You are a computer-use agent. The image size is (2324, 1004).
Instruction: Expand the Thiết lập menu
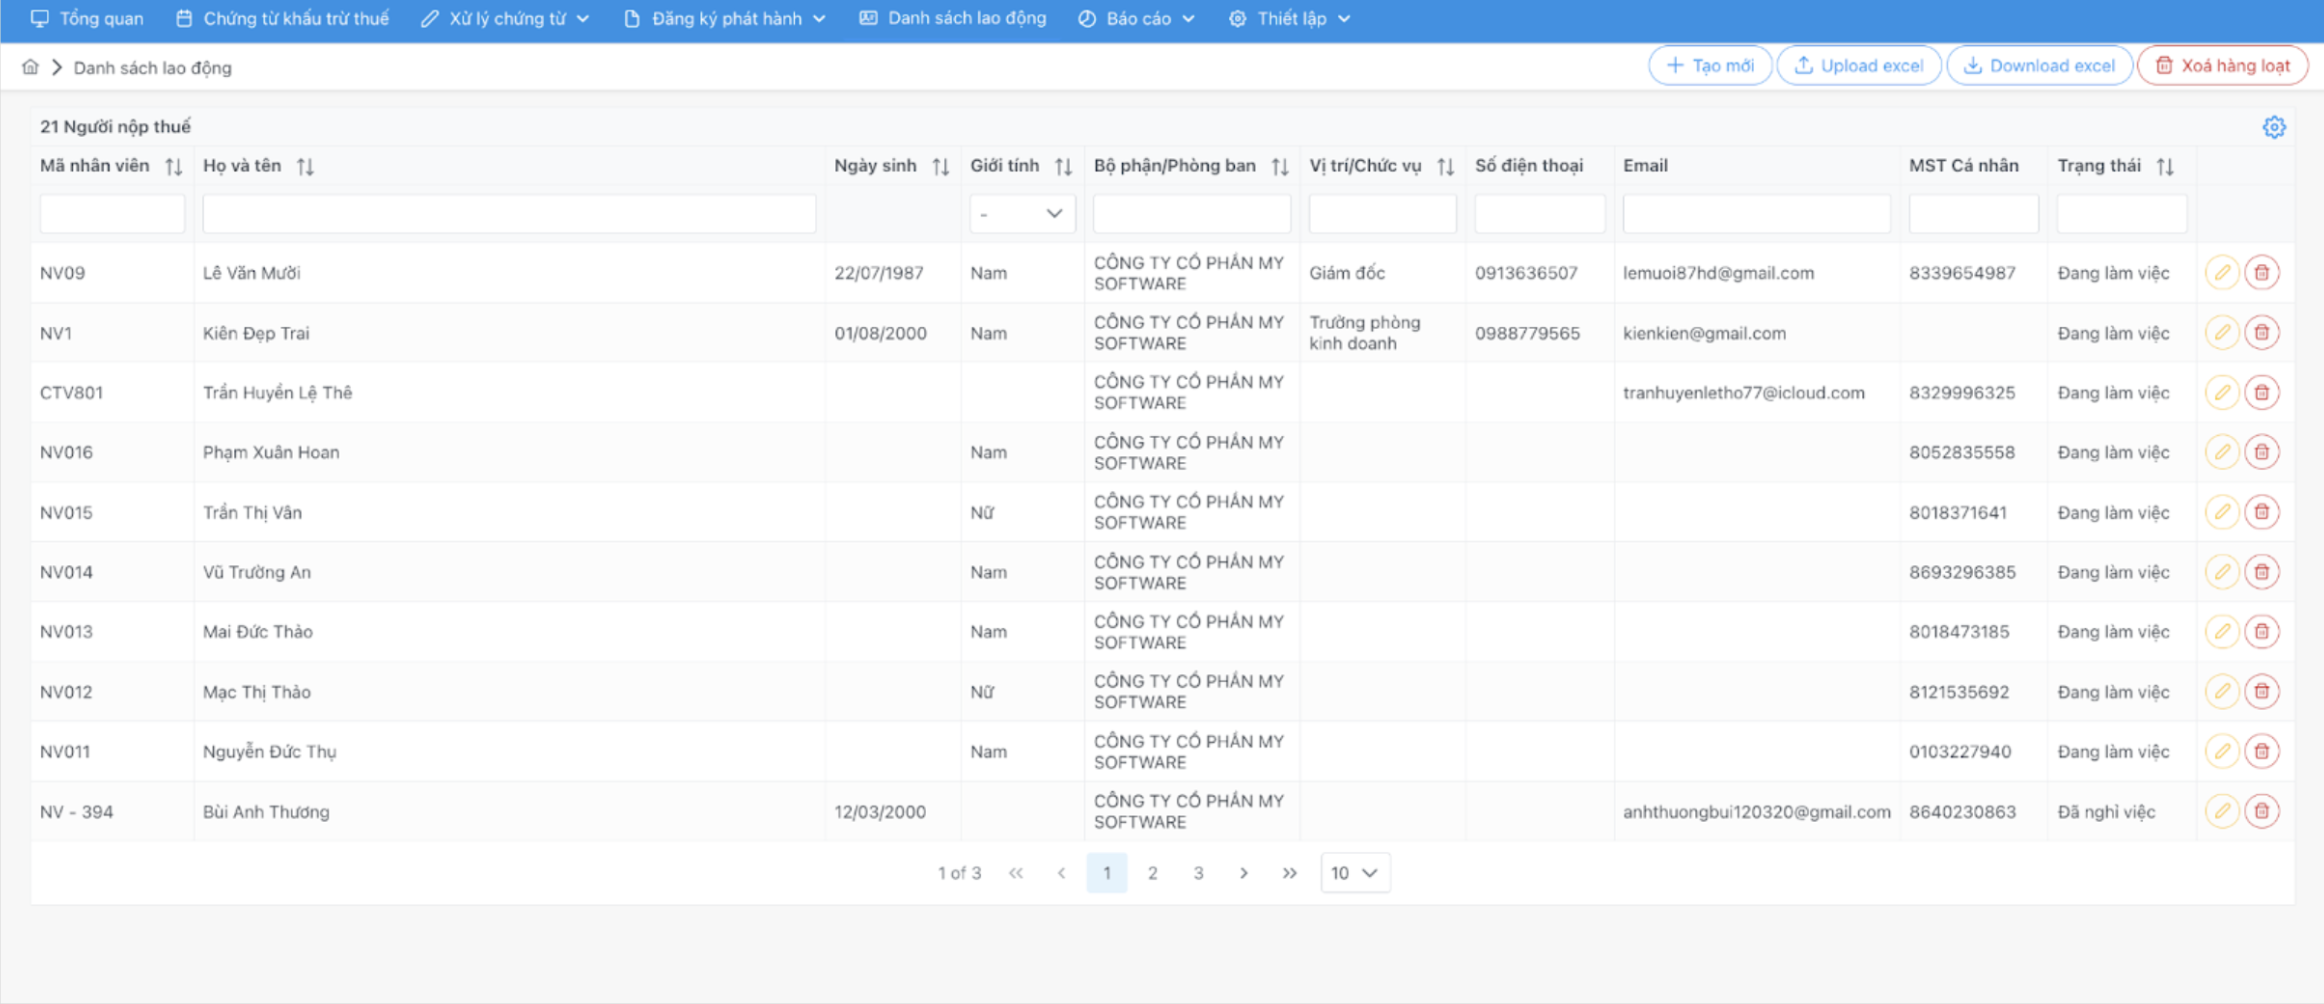[1289, 19]
